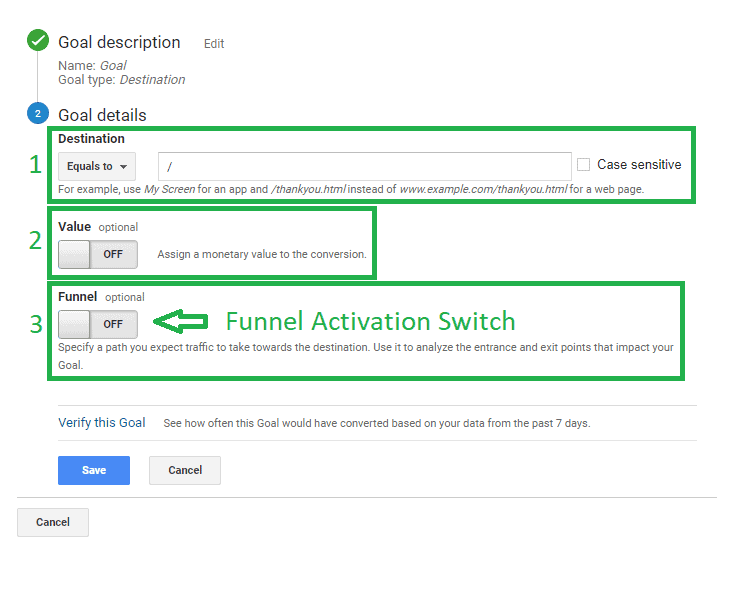Turn on the Funnel switch

pyautogui.click(x=98, y=324)
